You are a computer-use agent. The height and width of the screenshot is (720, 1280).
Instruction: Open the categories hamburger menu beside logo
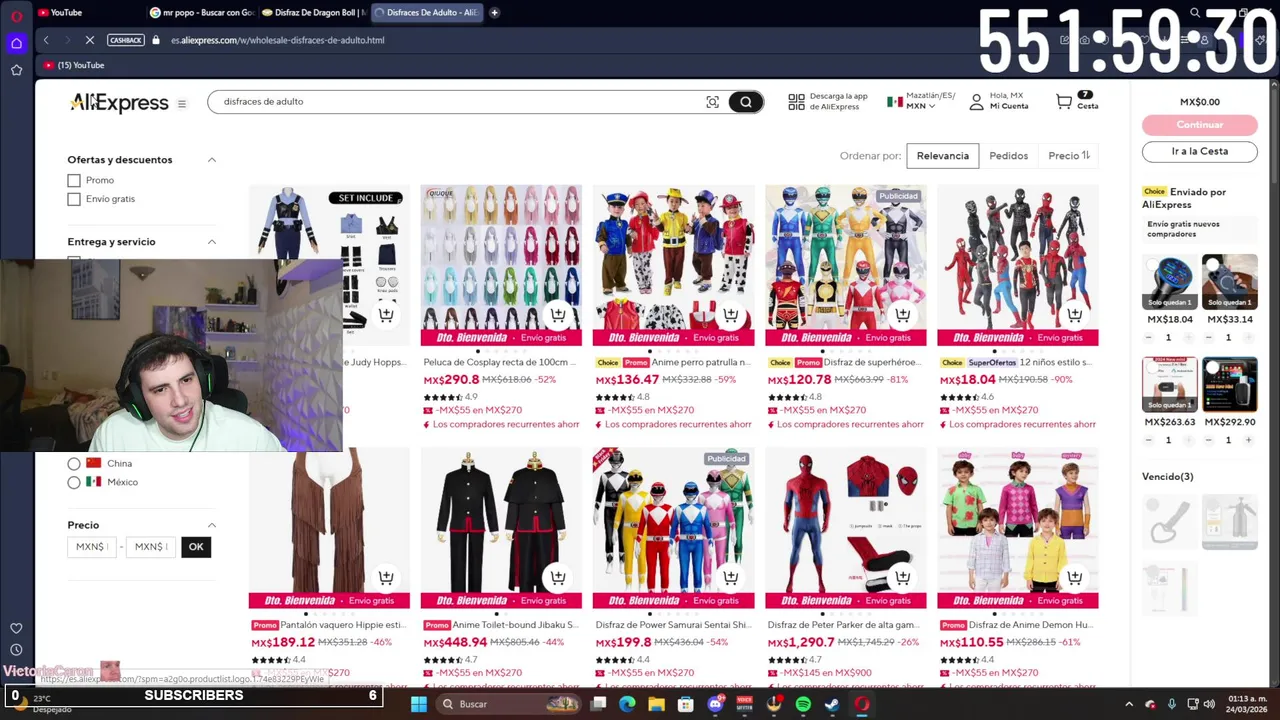pyautogui.click(x=181, y=103)
